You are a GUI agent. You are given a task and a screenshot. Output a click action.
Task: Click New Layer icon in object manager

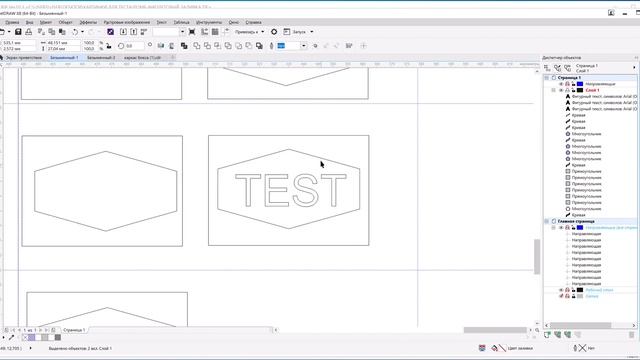pyautogui.click(x=547, y=335)
